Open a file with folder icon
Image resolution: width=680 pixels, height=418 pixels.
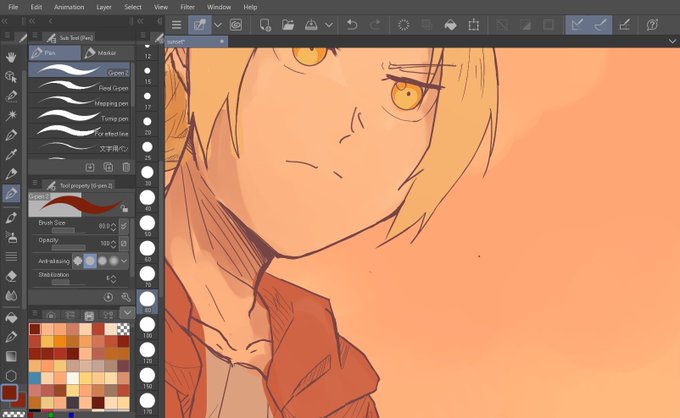coord(288,25)
